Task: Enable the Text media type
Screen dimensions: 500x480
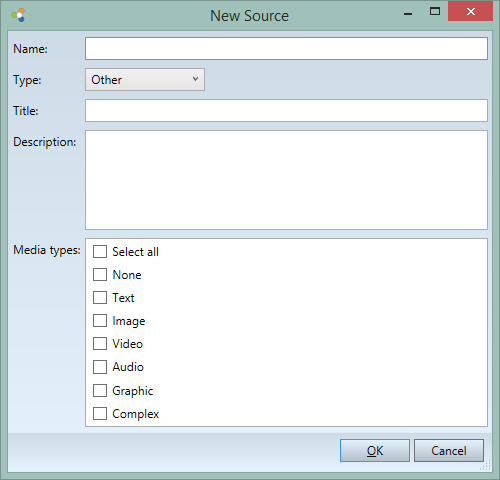Action: tap(100, 298)
